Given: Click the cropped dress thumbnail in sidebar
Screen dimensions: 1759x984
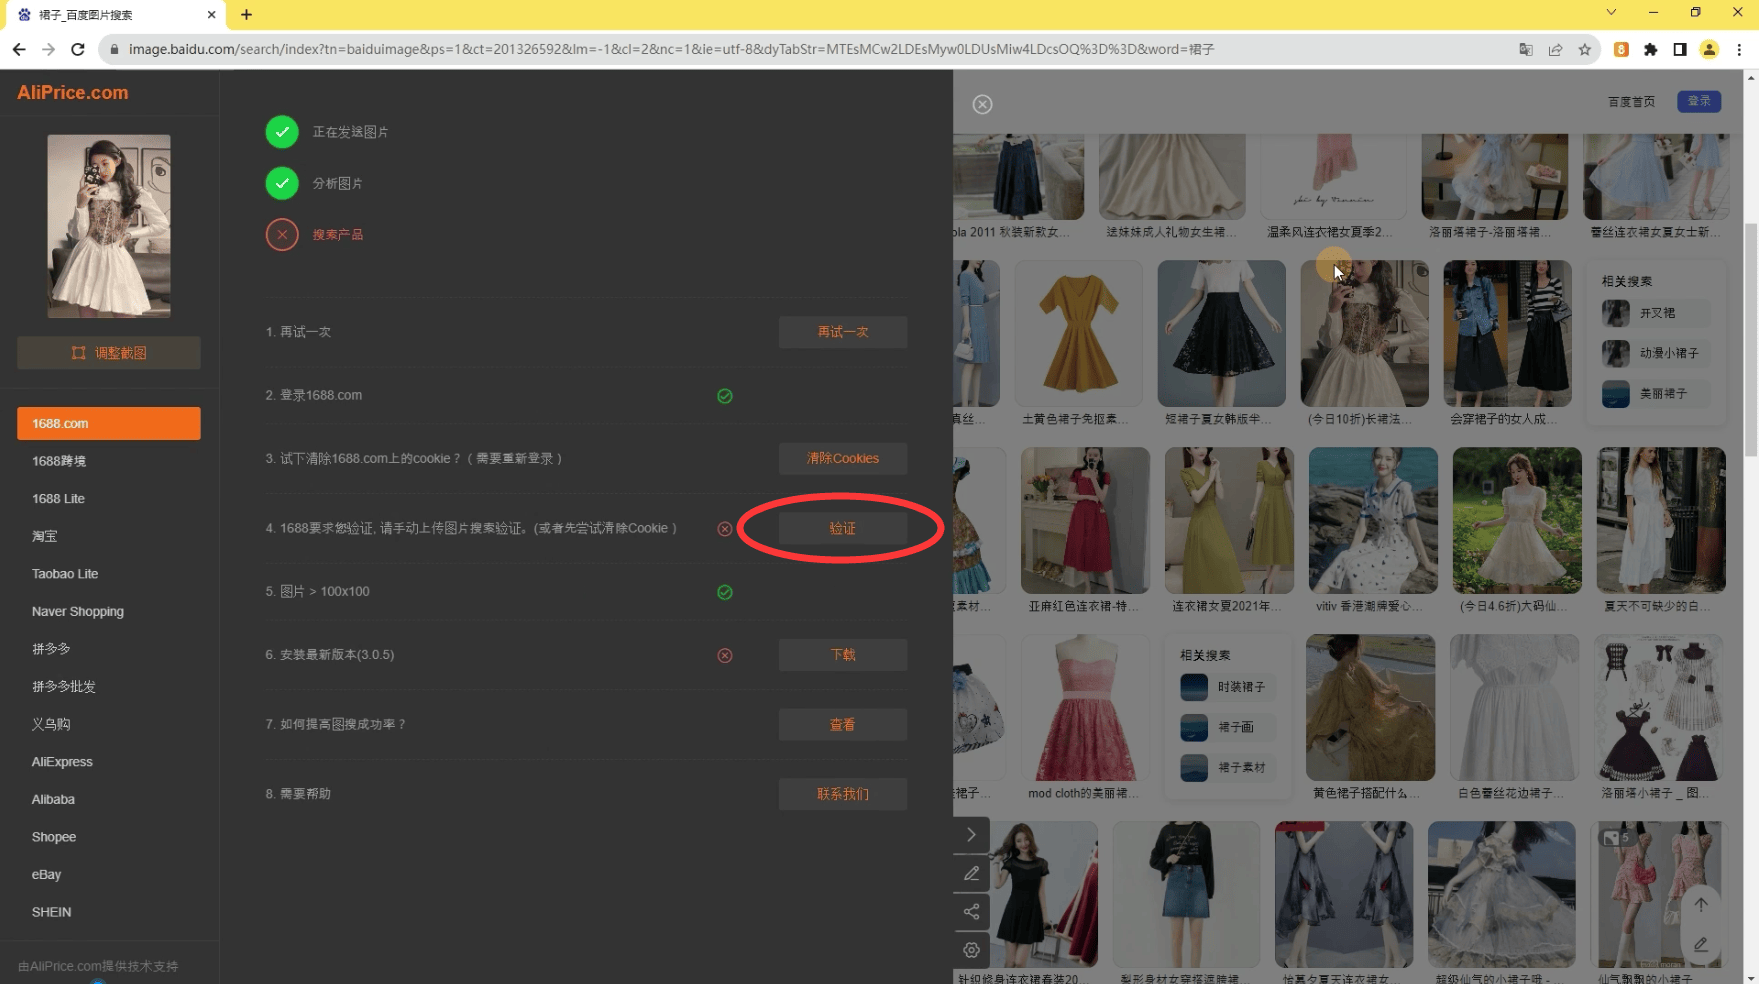Looking at the screenshot, I should tap(109, 226).
